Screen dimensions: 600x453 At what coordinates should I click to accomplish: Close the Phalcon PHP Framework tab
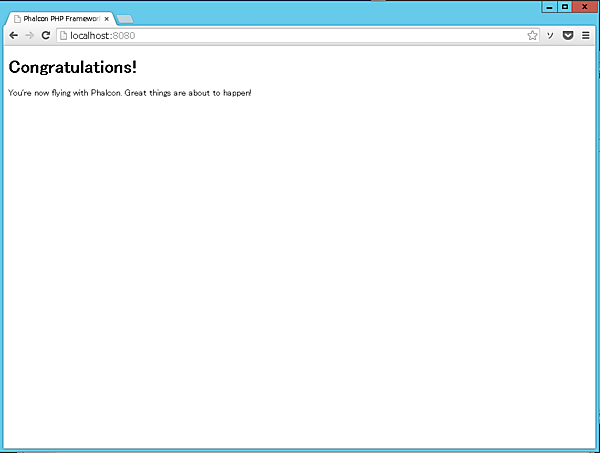coord(107,19)
